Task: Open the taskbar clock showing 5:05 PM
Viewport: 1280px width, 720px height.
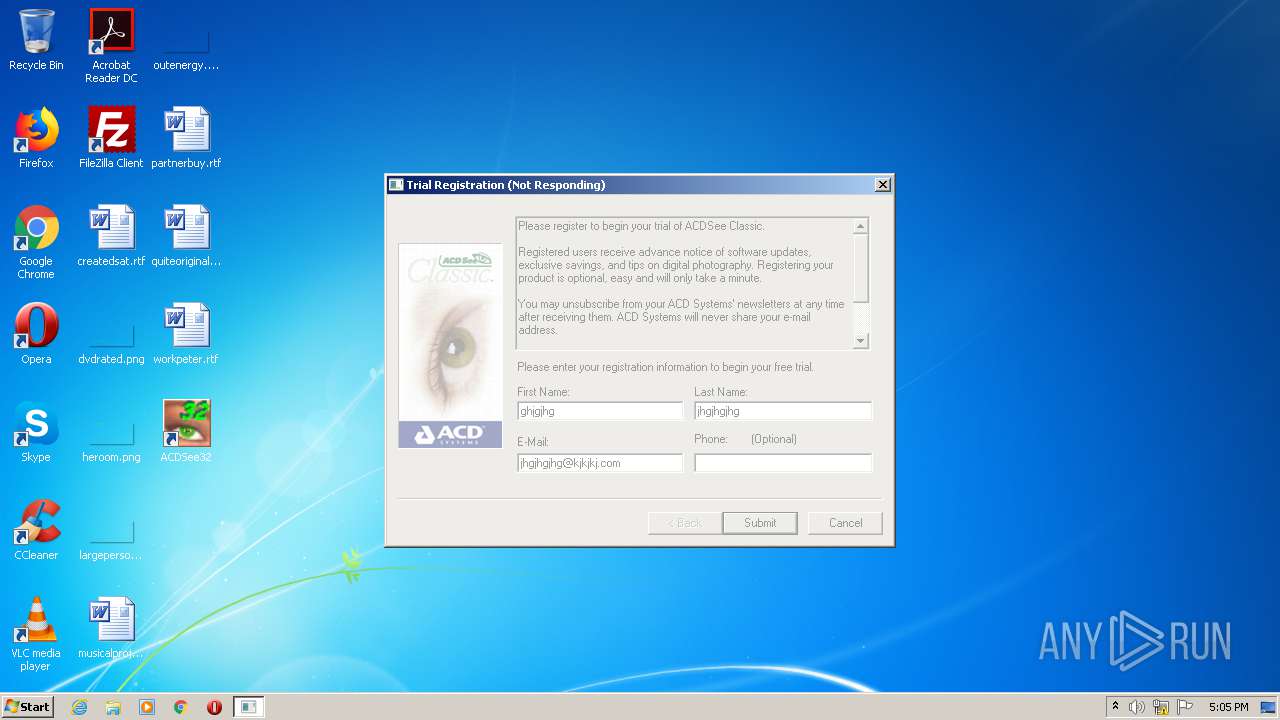Action: (x=1228, y=707)
